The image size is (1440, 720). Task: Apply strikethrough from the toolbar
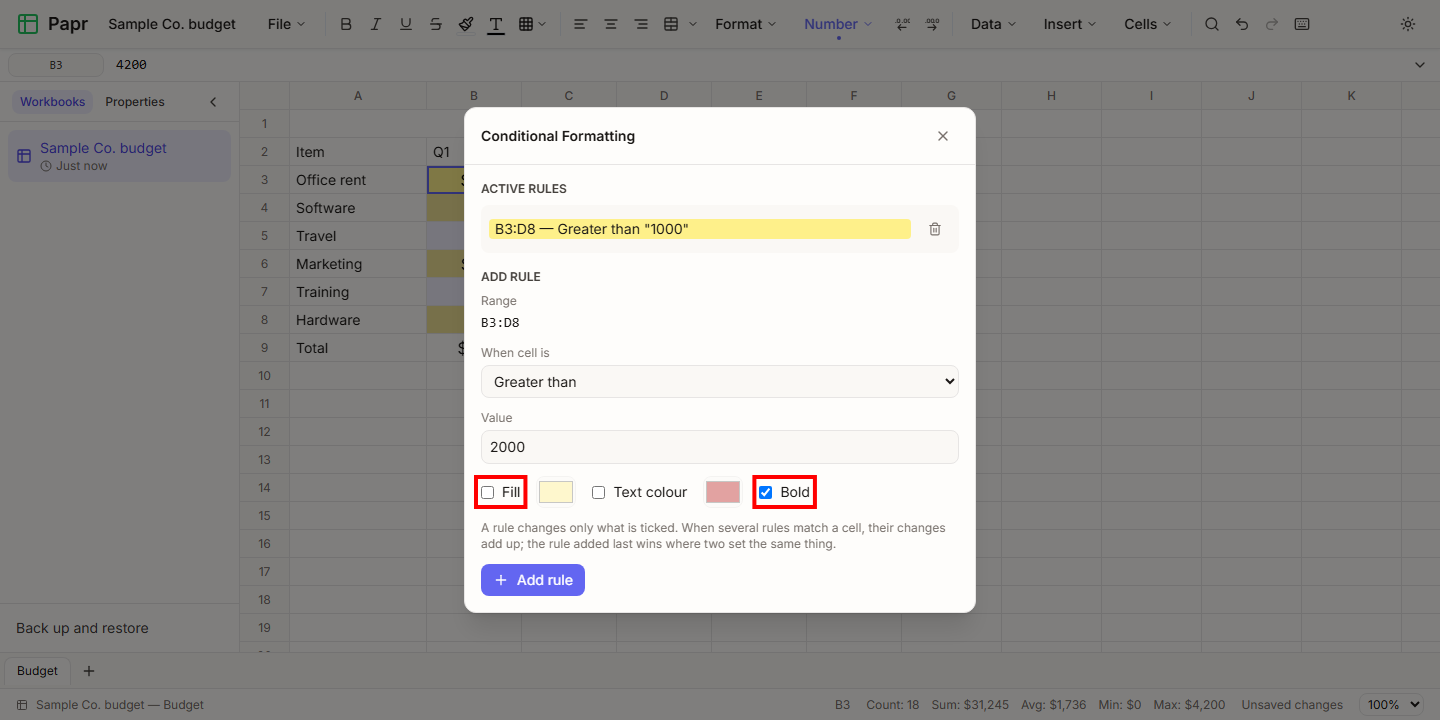pyautogui.click(x=436, y=24)
